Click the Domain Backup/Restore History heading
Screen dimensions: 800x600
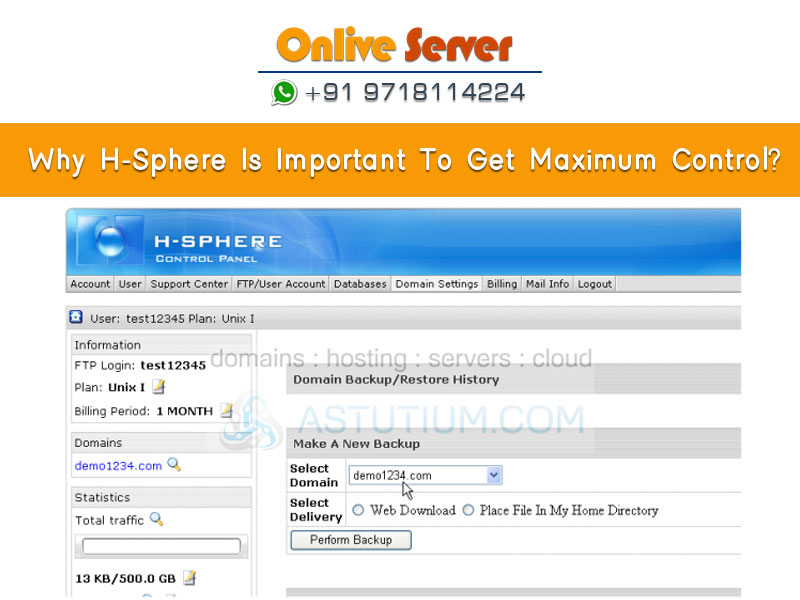coord(396,380)
